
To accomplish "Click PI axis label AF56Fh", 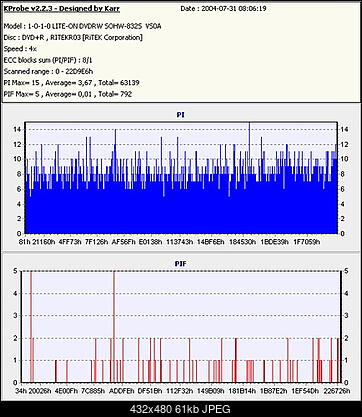I will (124, 242).
